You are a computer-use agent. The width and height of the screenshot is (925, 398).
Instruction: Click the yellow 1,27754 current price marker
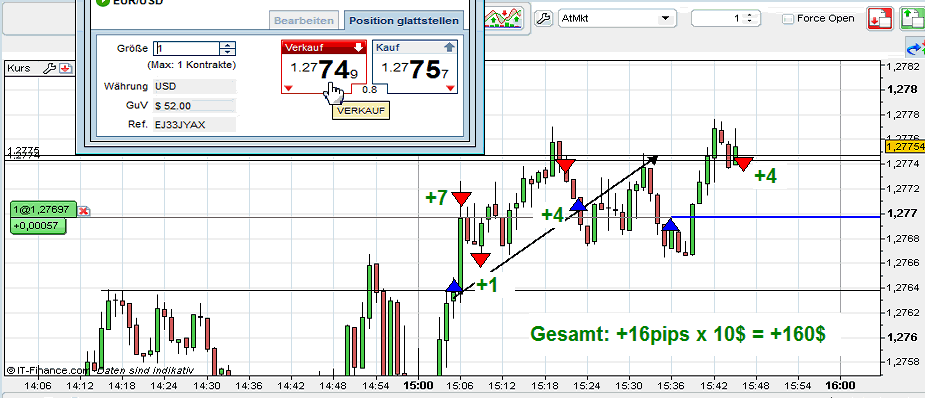pyautogui.click(x=905, y=146)
